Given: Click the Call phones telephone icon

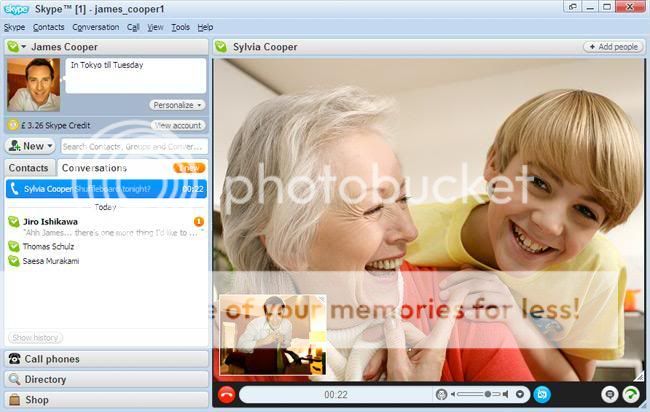Looking at the screenshot, I should click(15, 359).
